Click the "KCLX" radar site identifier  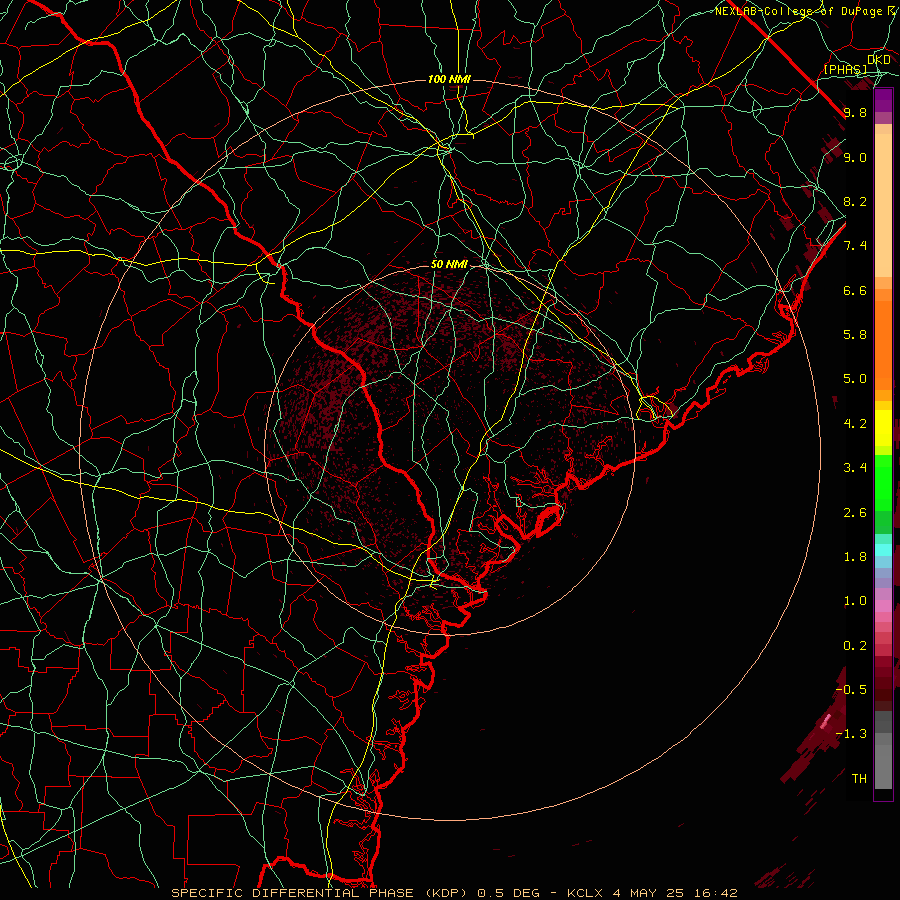584,893
